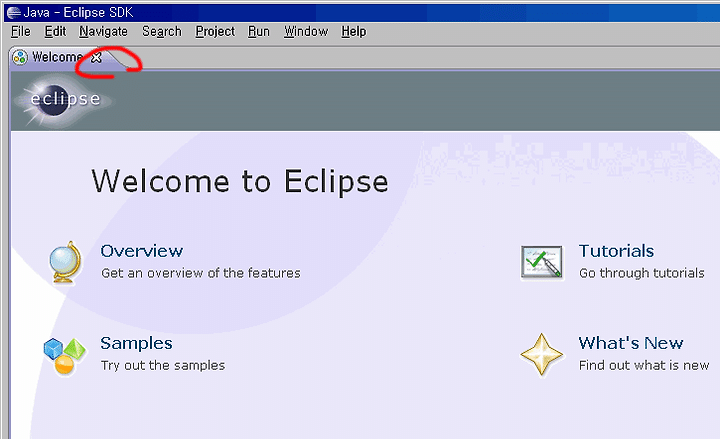Open the Tutorials link
The image size is (720, 439).
click(616, 251)
